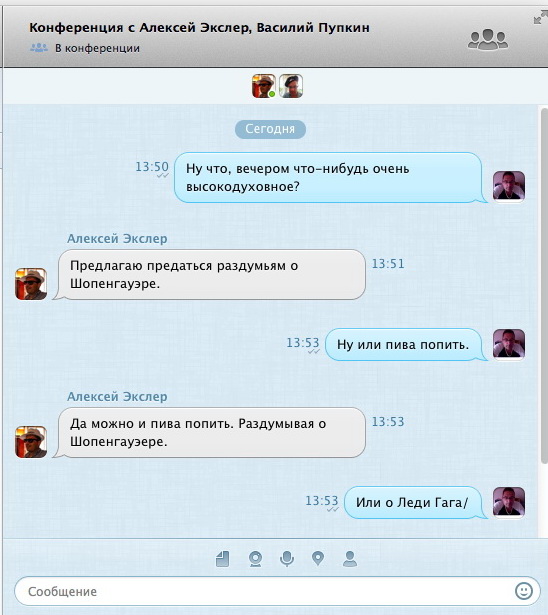Share location with the pin icon

318,559
